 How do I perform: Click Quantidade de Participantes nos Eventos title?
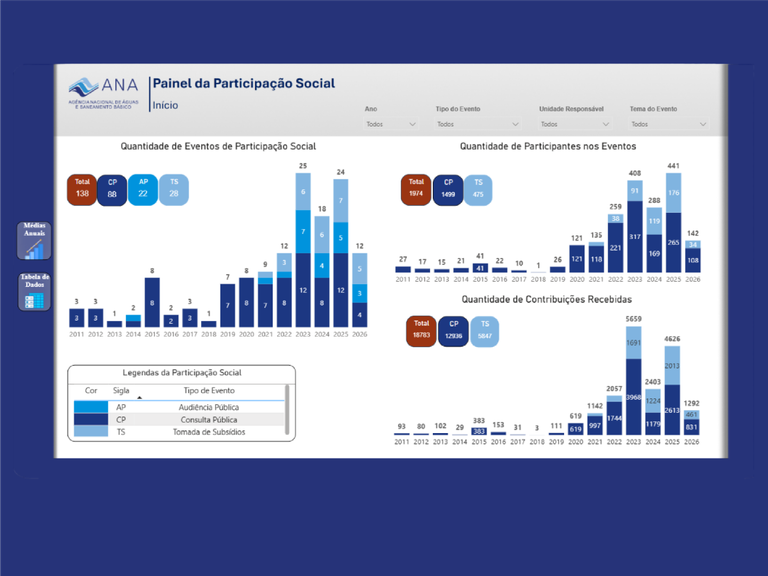point(548,146)
